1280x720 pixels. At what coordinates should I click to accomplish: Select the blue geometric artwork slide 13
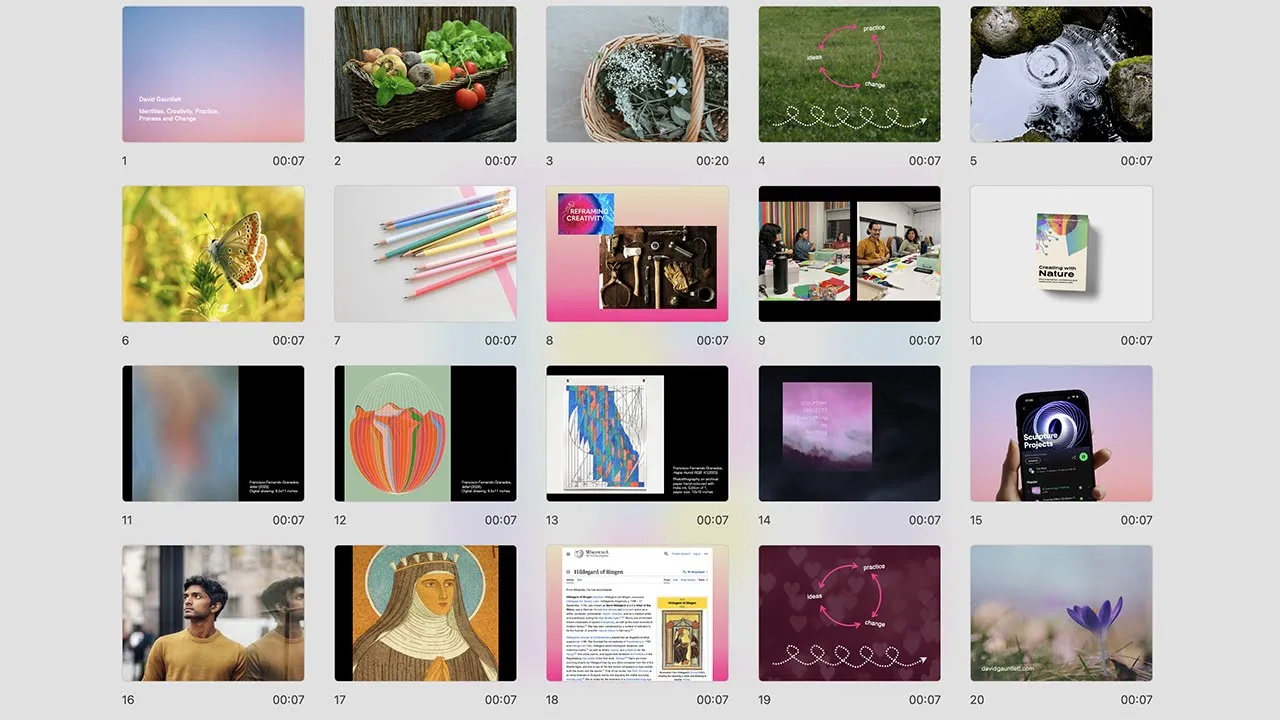click(637, 433)
